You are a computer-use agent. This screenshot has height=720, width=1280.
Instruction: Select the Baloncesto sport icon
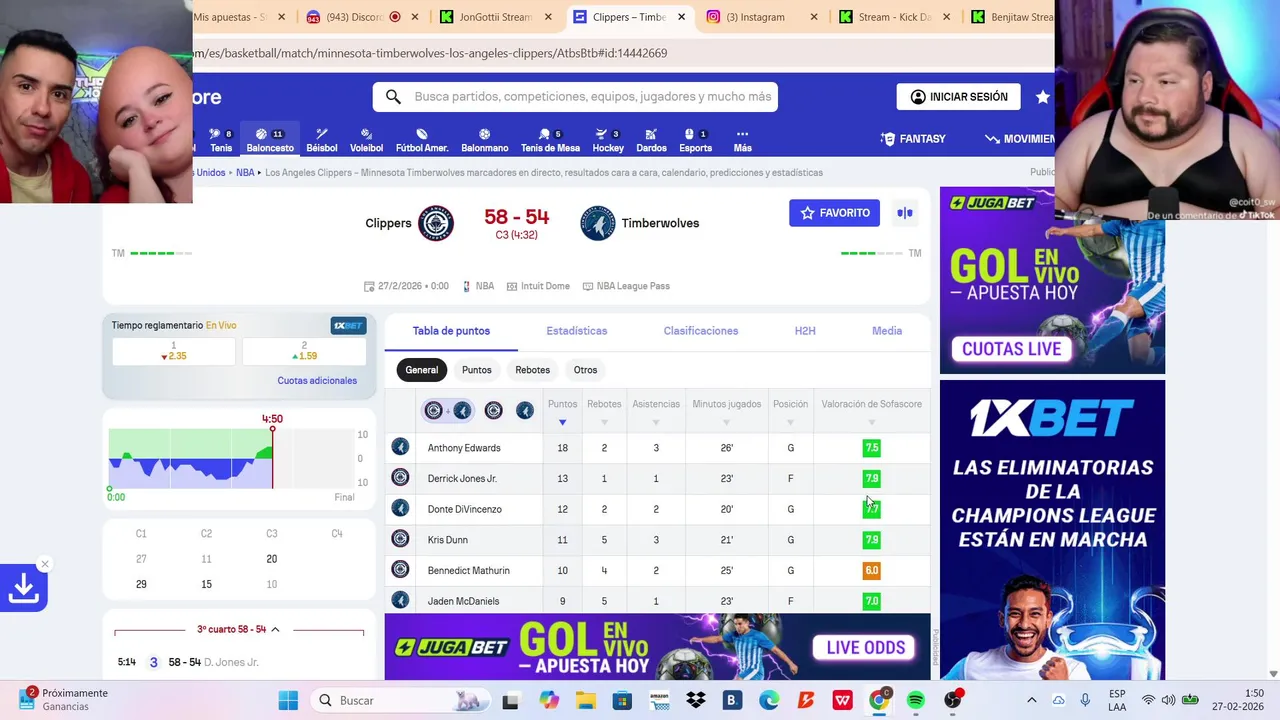coord(270,140)
